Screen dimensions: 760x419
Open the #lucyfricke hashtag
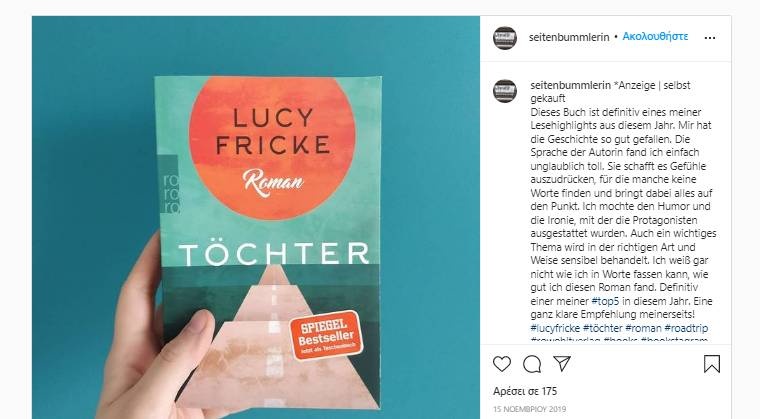(x=555, y=328)
